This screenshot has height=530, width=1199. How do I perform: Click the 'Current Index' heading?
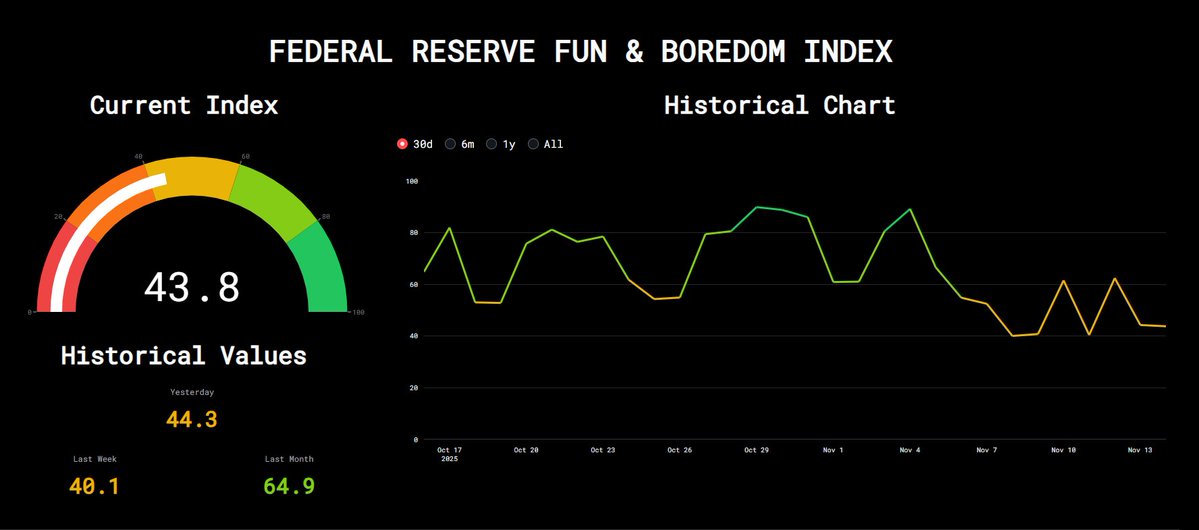(x=184, y=105)
